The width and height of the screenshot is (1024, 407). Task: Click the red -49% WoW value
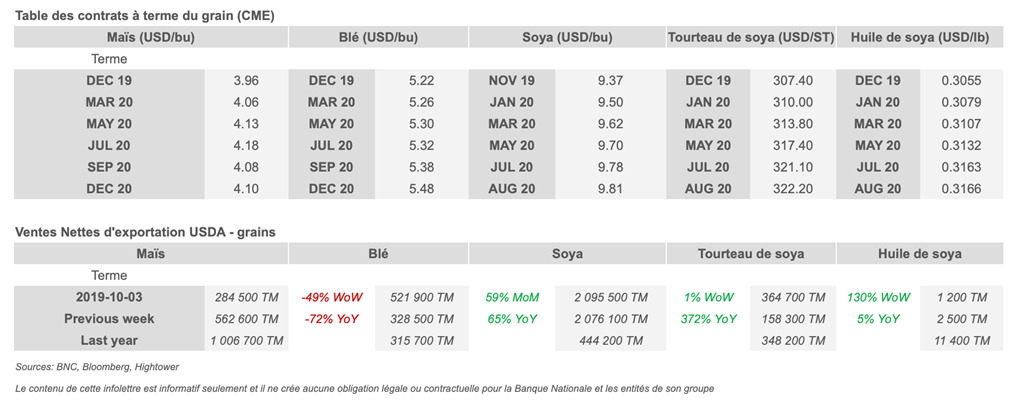332,297
